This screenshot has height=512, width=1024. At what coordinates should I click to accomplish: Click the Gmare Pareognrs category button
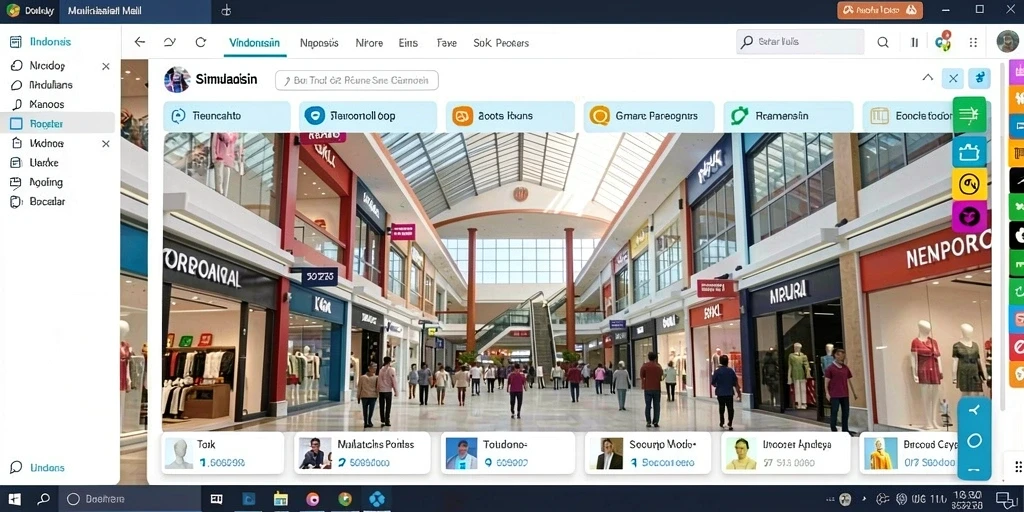[x=648, y=116]
